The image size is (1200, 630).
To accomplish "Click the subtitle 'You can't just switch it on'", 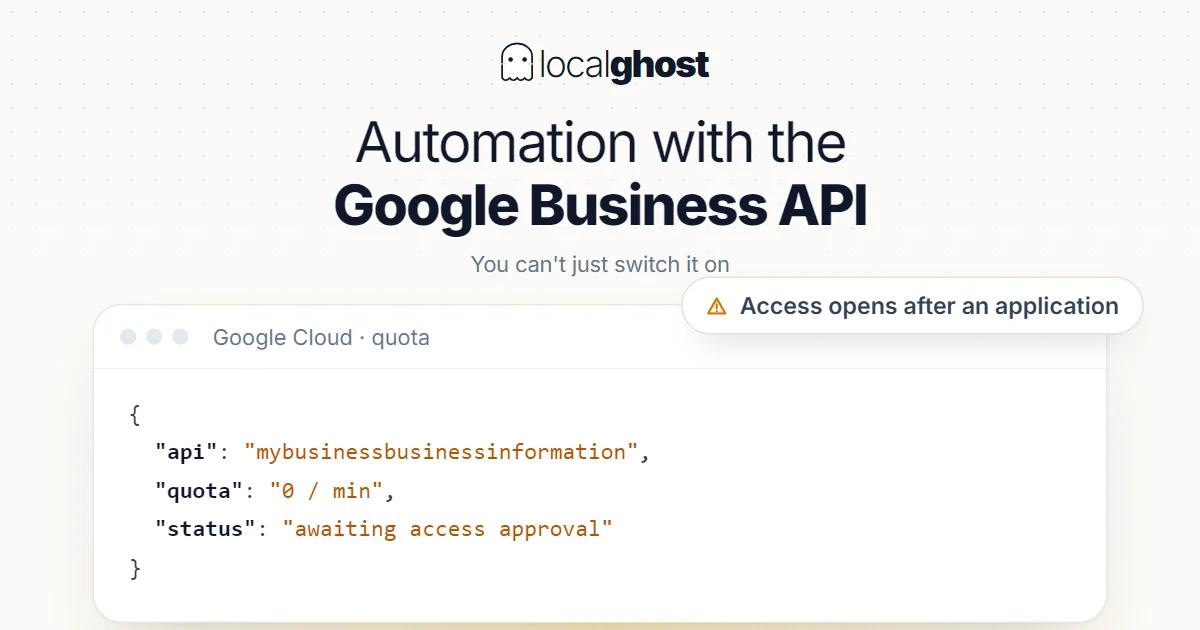I will click(x=600, y=265).
